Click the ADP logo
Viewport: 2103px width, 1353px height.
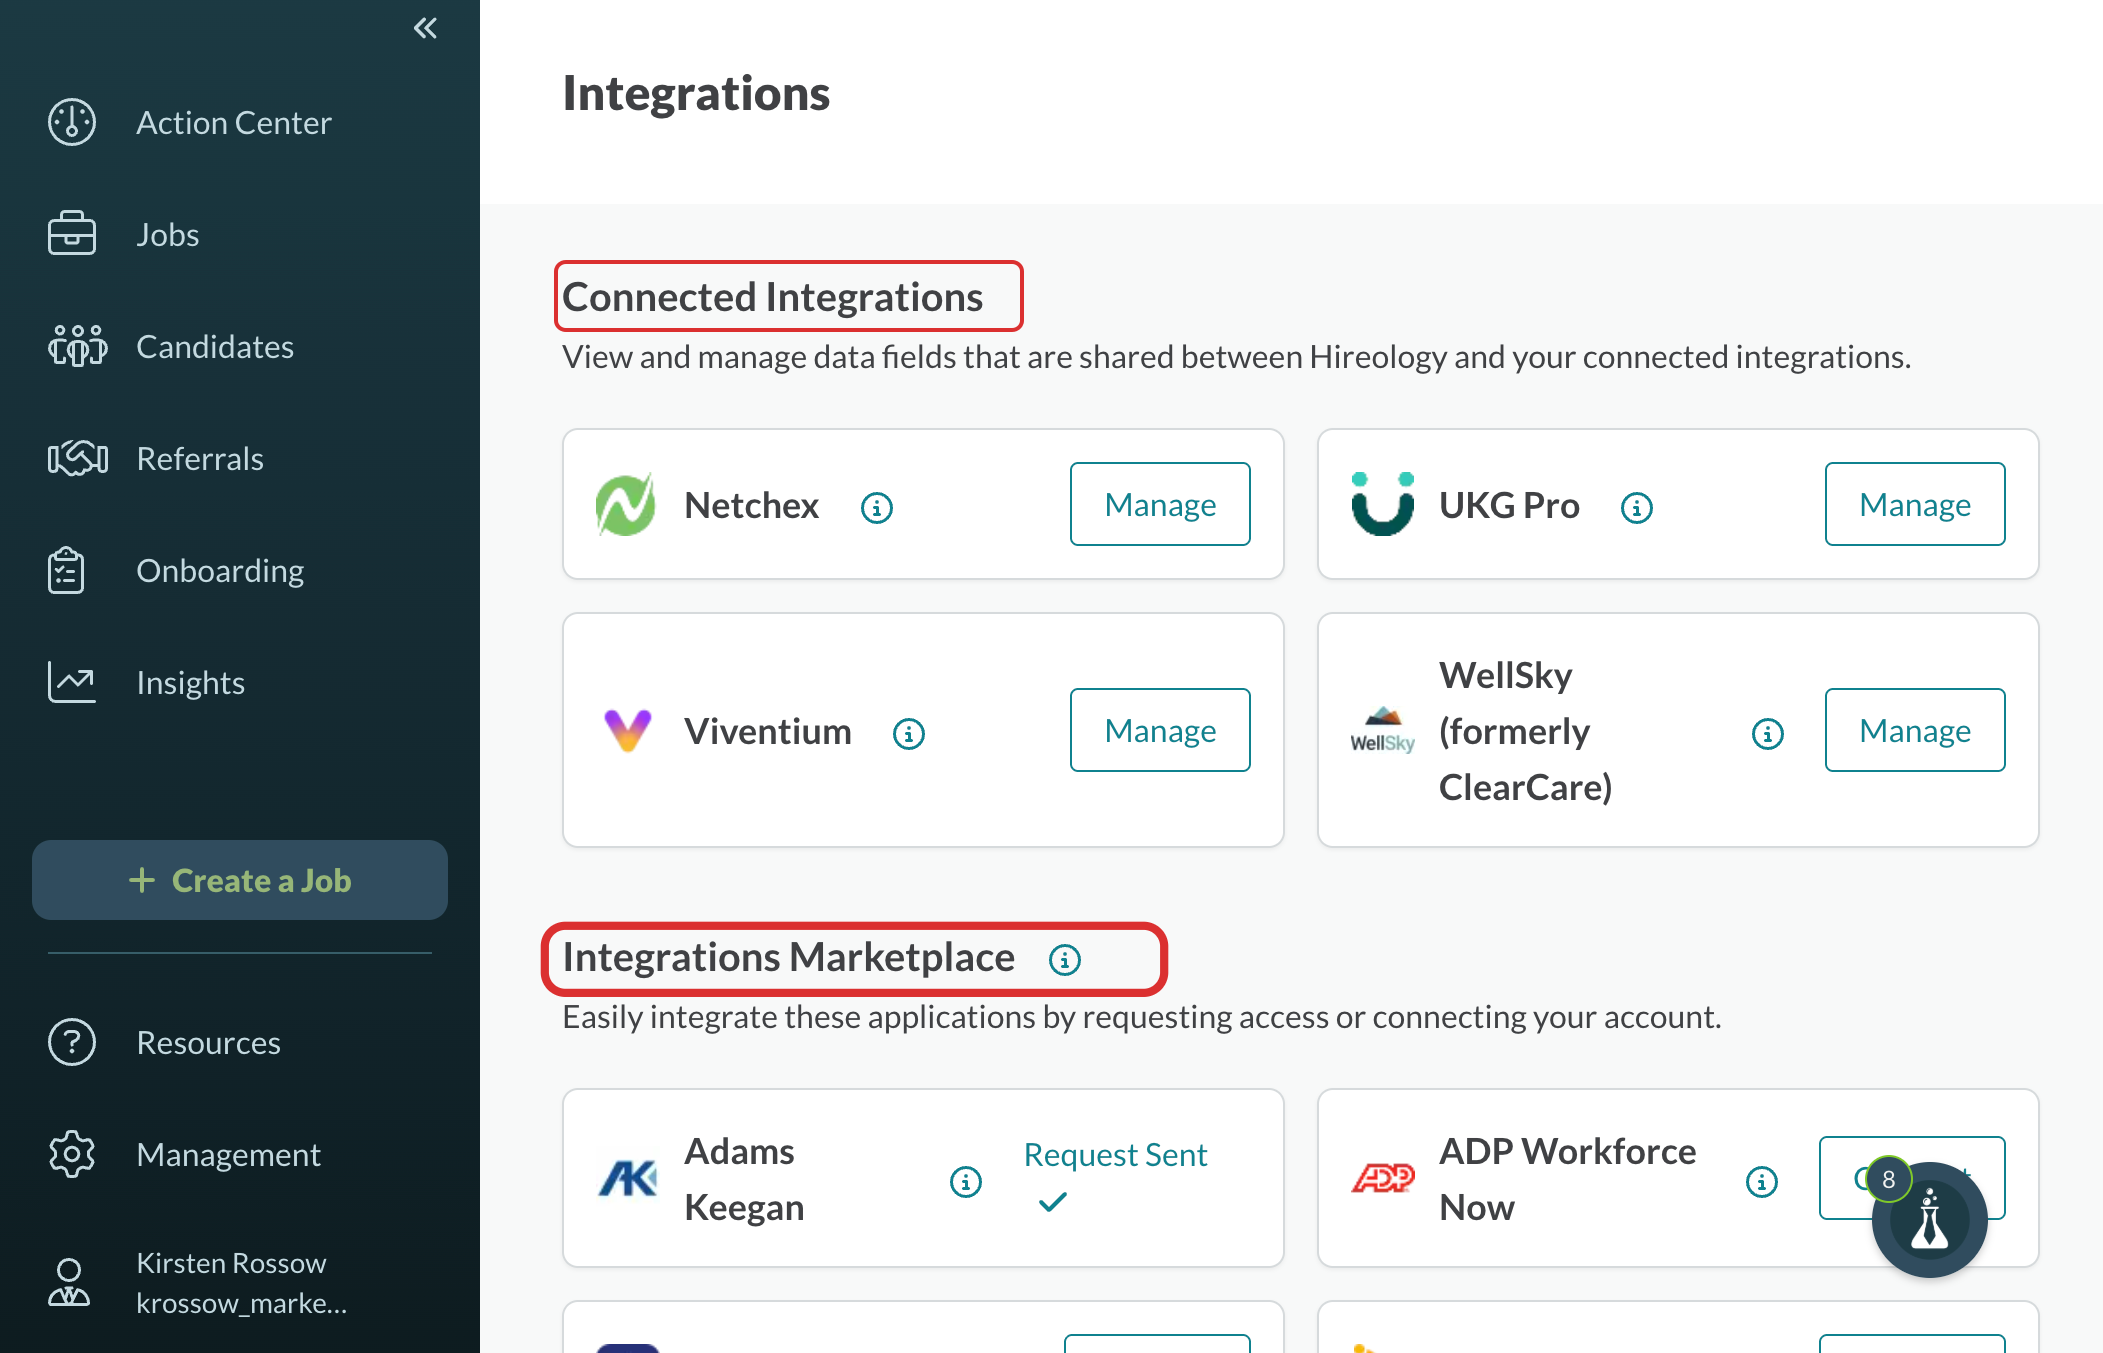pyautogui.click(x=1383, y=1178)
